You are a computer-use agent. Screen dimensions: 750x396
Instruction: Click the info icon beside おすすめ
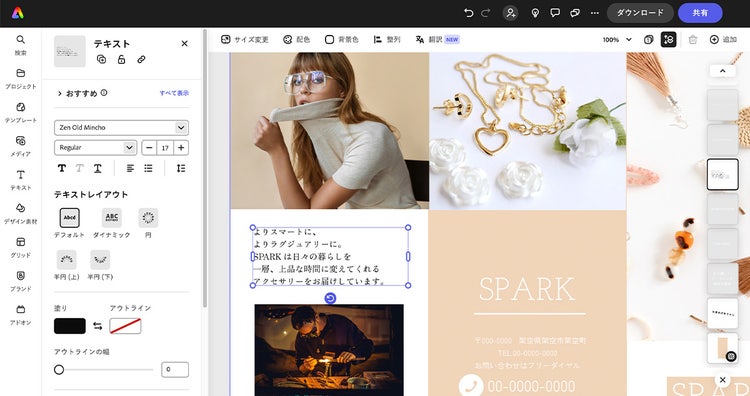coord(104,93)
